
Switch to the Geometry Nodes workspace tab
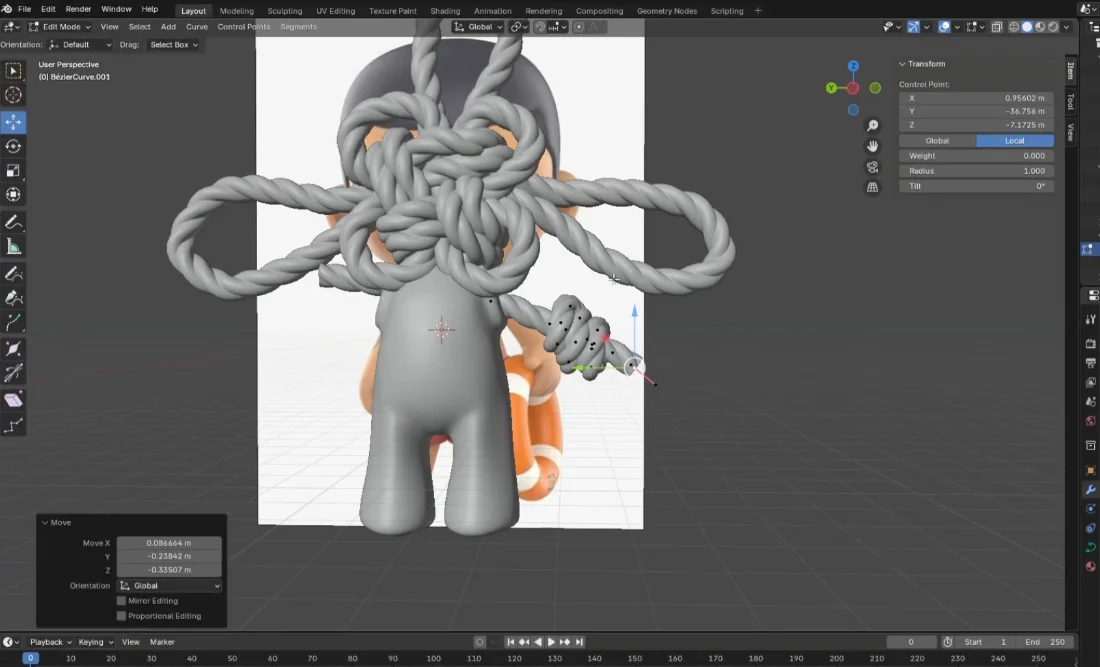pos(667,11)
